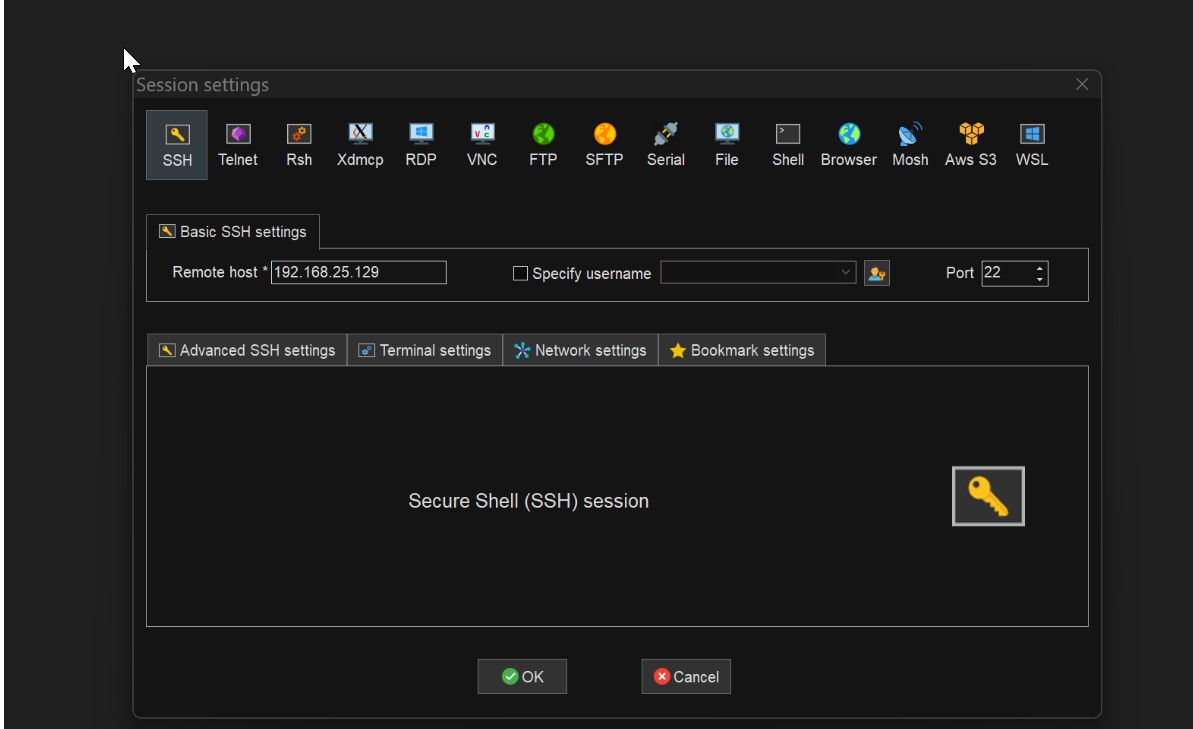Viewport: 1193px width, 729px height.
Task: Click the large SSH key icon
Action: (988, 496)
